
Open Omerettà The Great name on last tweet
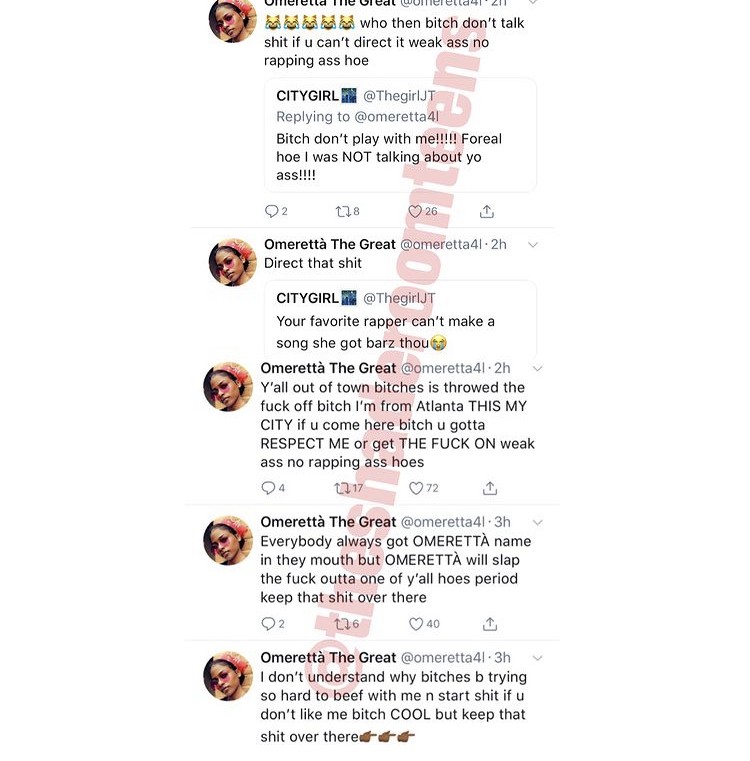coord(328,658)
